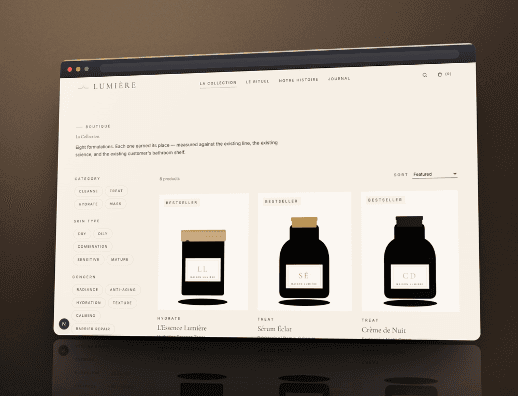Click the Bestseller badge on the SÉ bottle
This screenshot has height=396, width=518.
(x=281, y=201)
